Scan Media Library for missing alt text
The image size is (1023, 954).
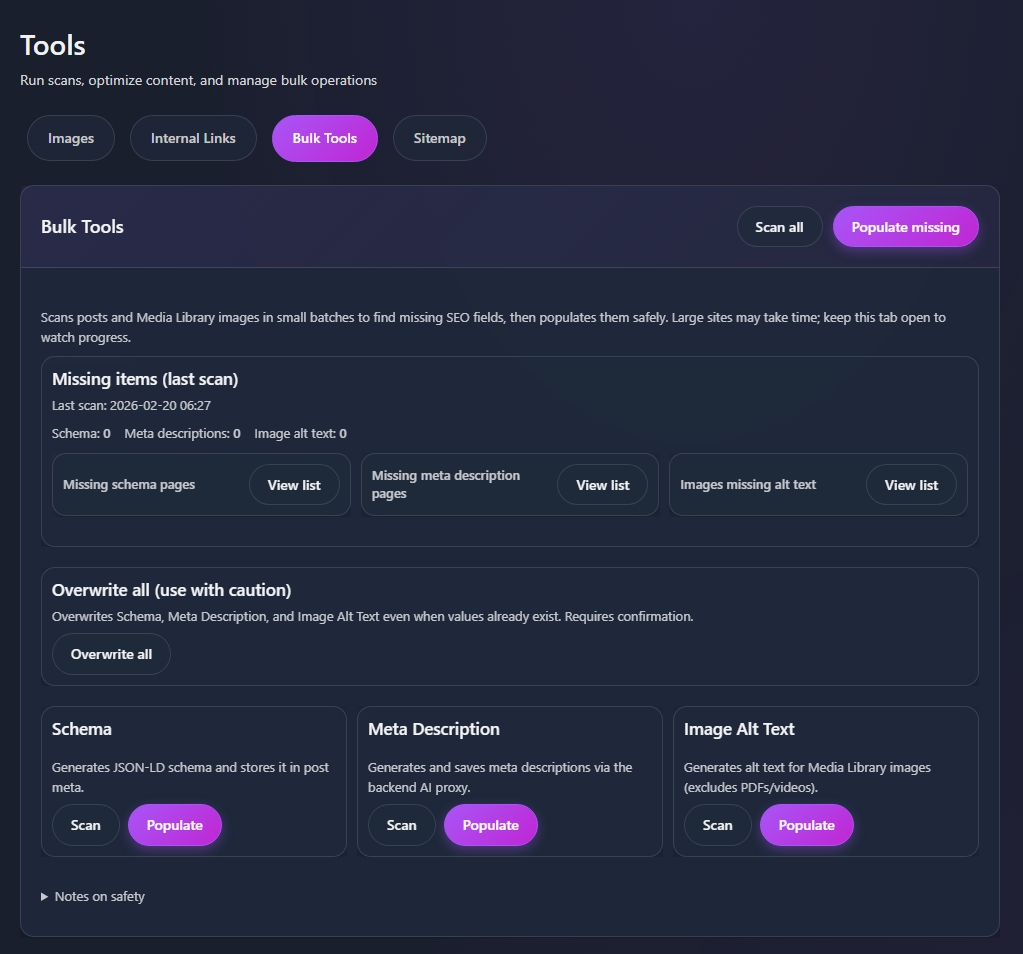[x=717, y=824]
